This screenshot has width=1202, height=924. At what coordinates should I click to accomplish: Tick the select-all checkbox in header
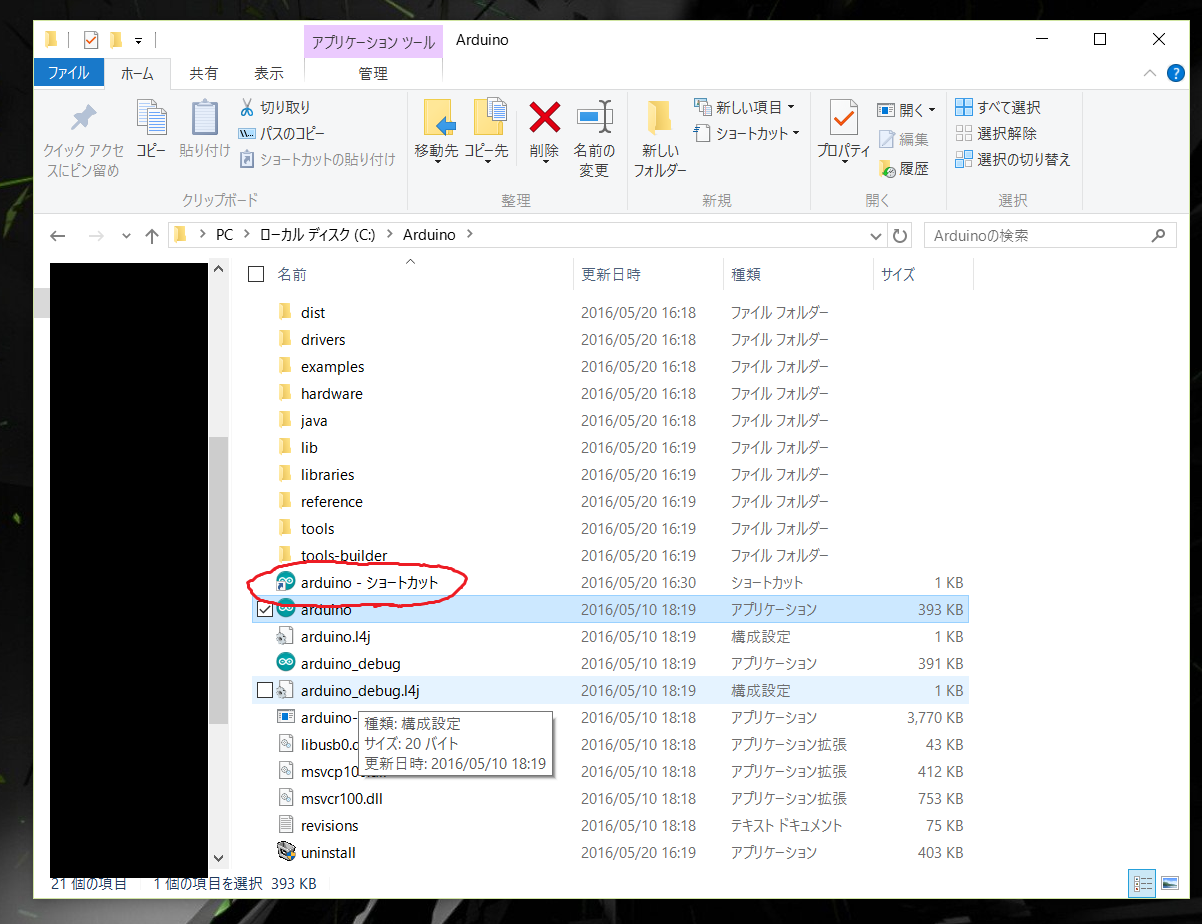pos(256,274)
